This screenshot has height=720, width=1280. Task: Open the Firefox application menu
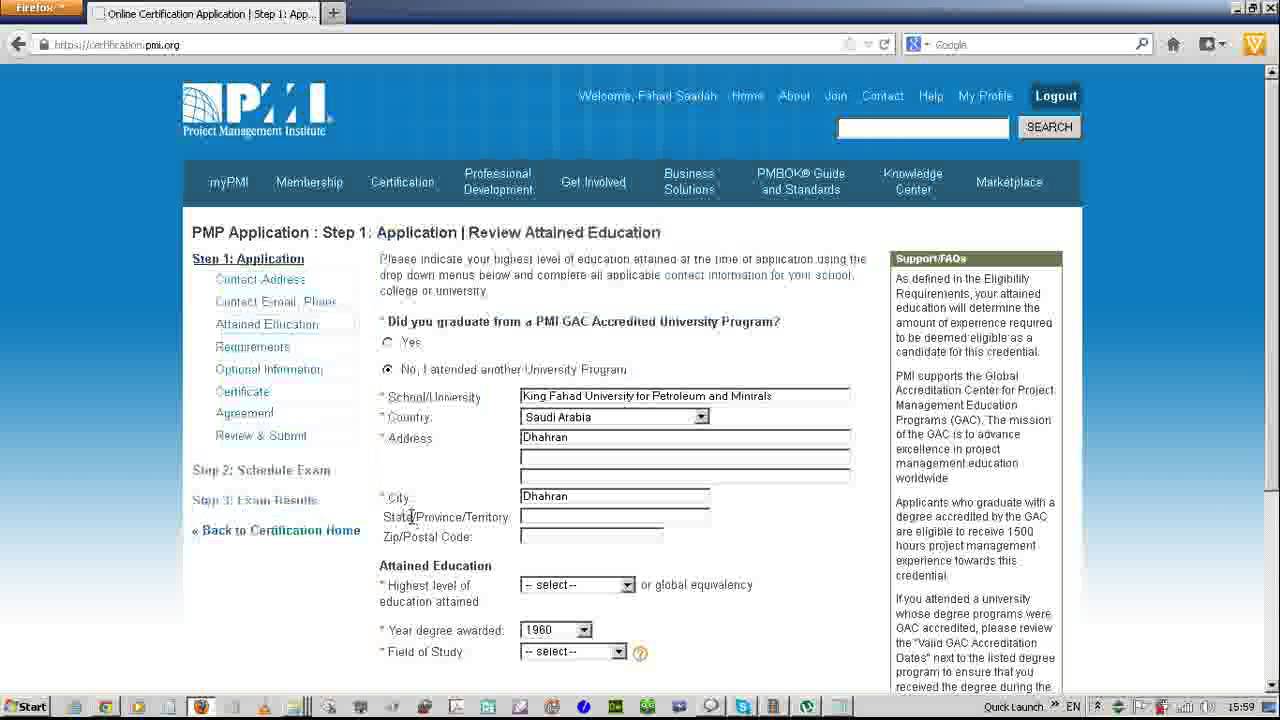tap(40, 8)
